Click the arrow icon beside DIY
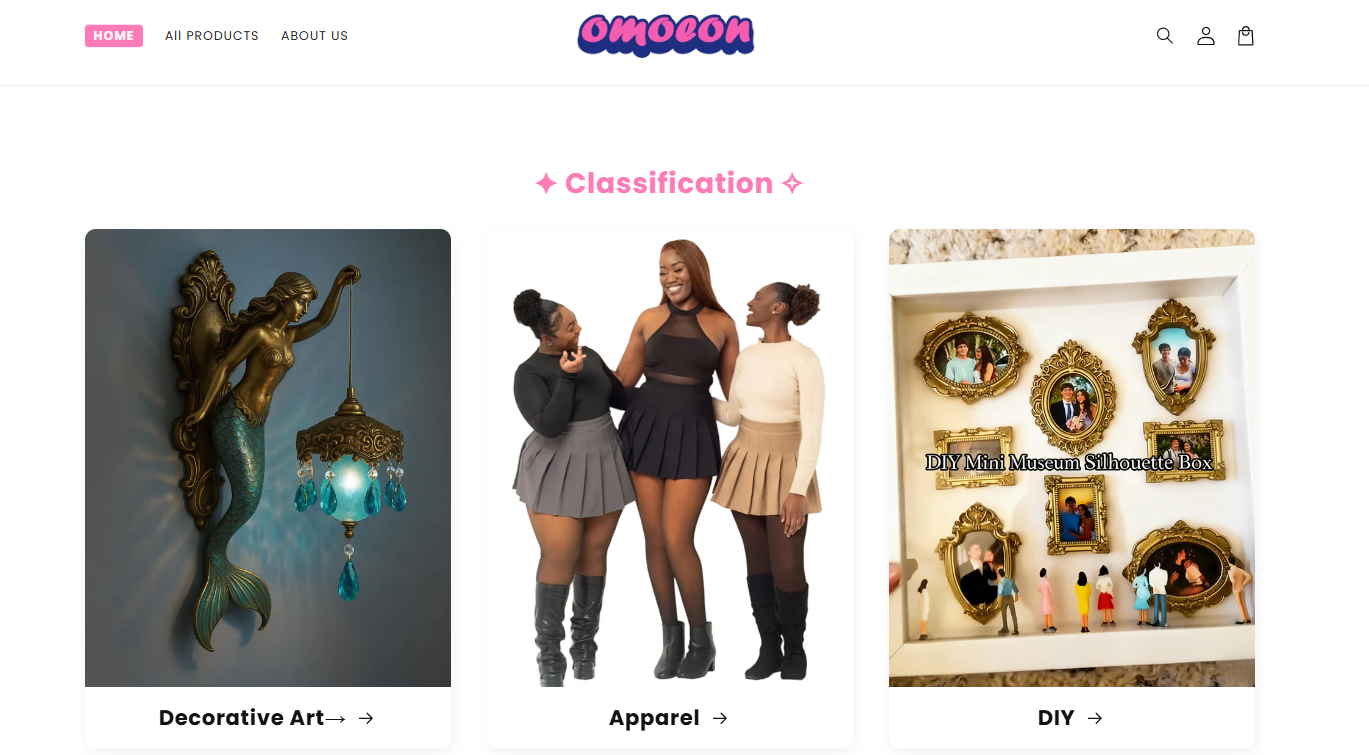This screenshot has width=1369, height=755. [x=1095, y=718]
